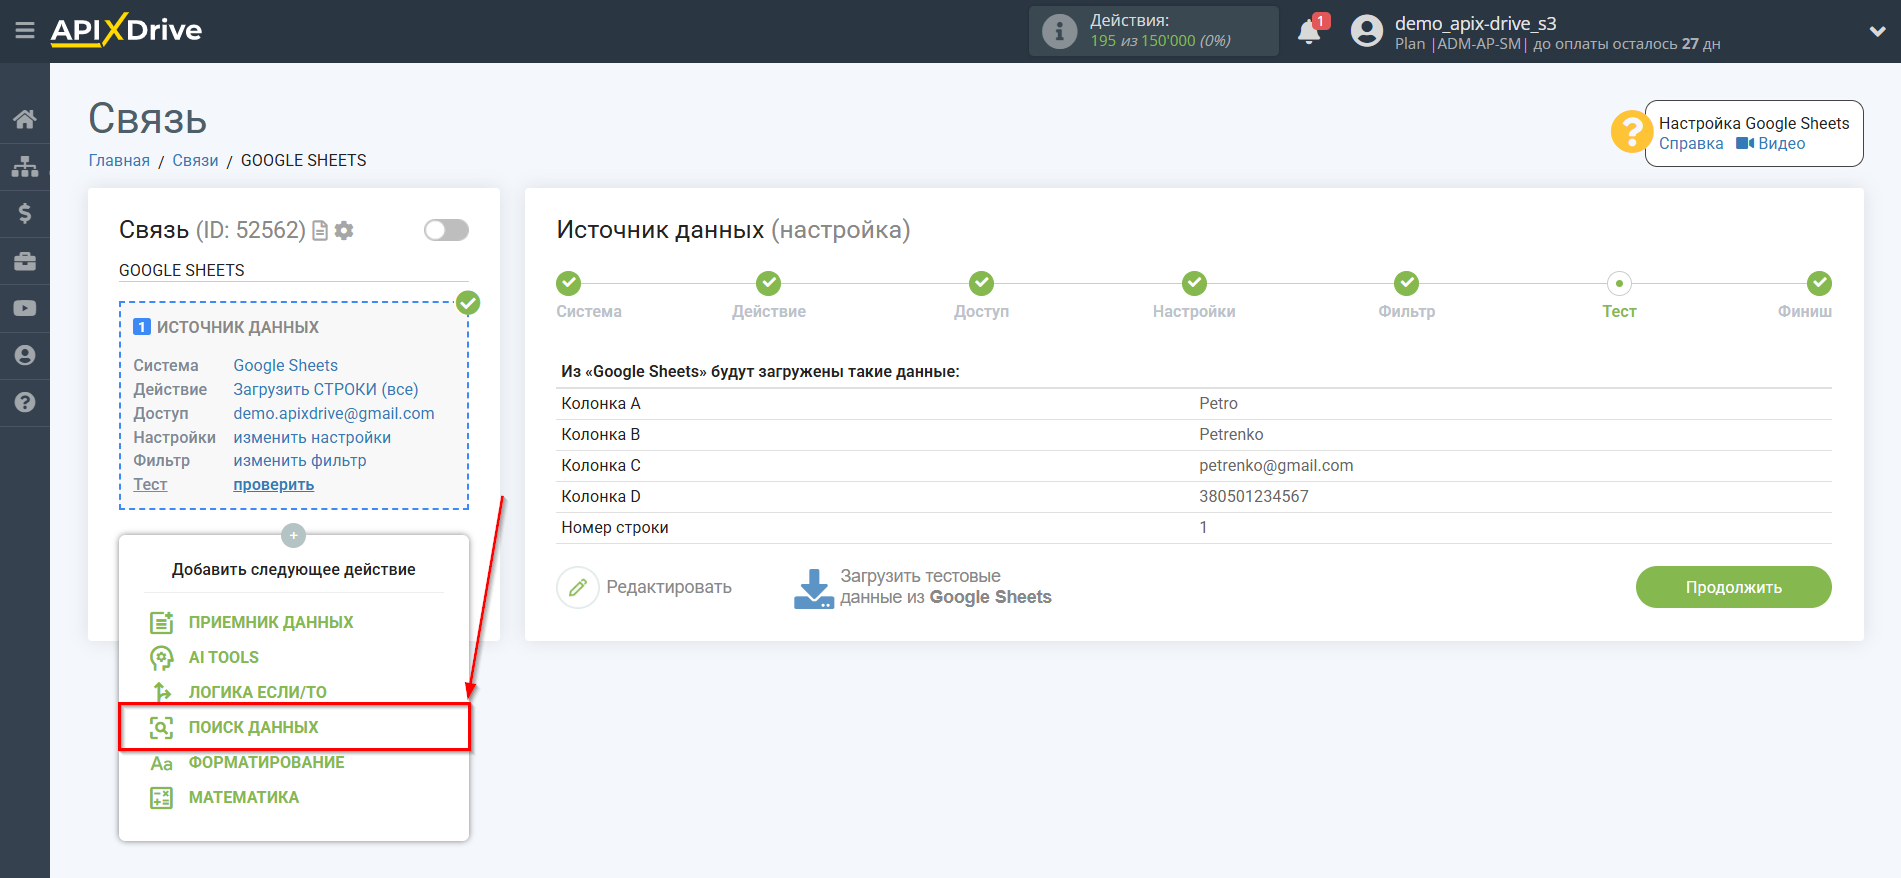This screenshot has height=878, width=1901.
Task: Open the Видео help link
Action: [x=1771, y=144]
